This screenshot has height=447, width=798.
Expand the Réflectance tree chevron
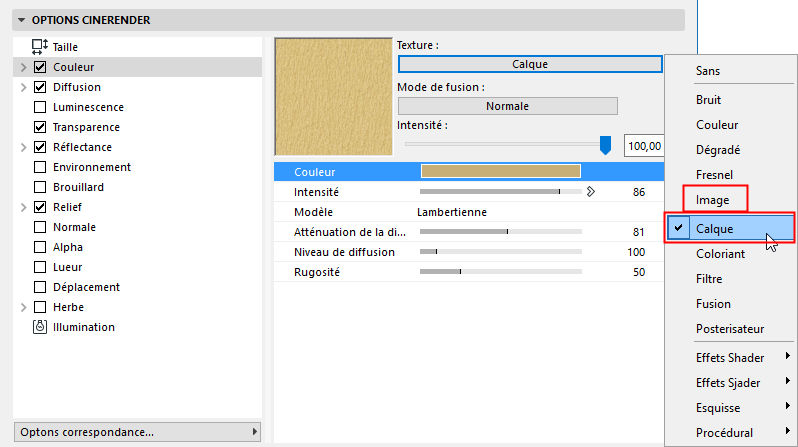[23, 147]
